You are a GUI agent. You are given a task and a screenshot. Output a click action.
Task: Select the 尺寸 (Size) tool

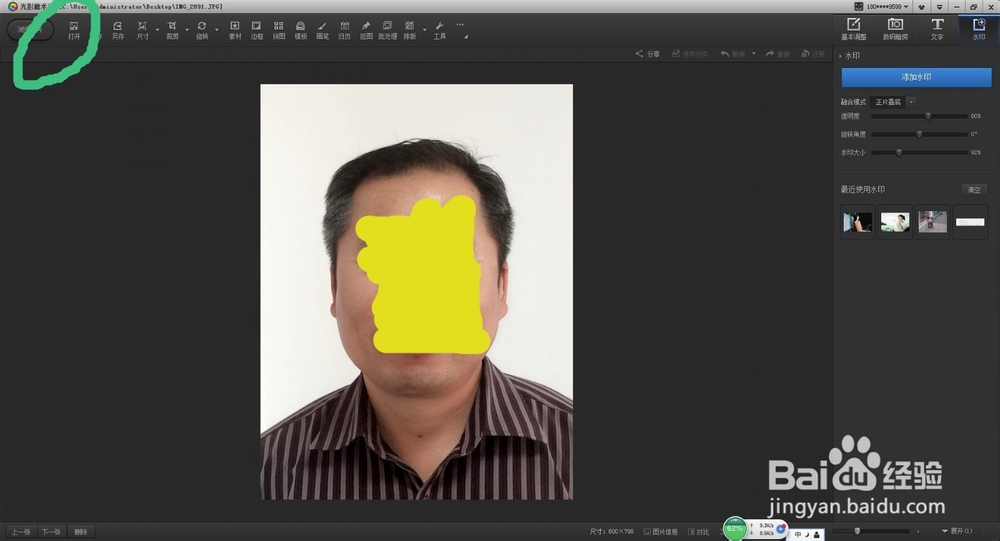point(142,30)
